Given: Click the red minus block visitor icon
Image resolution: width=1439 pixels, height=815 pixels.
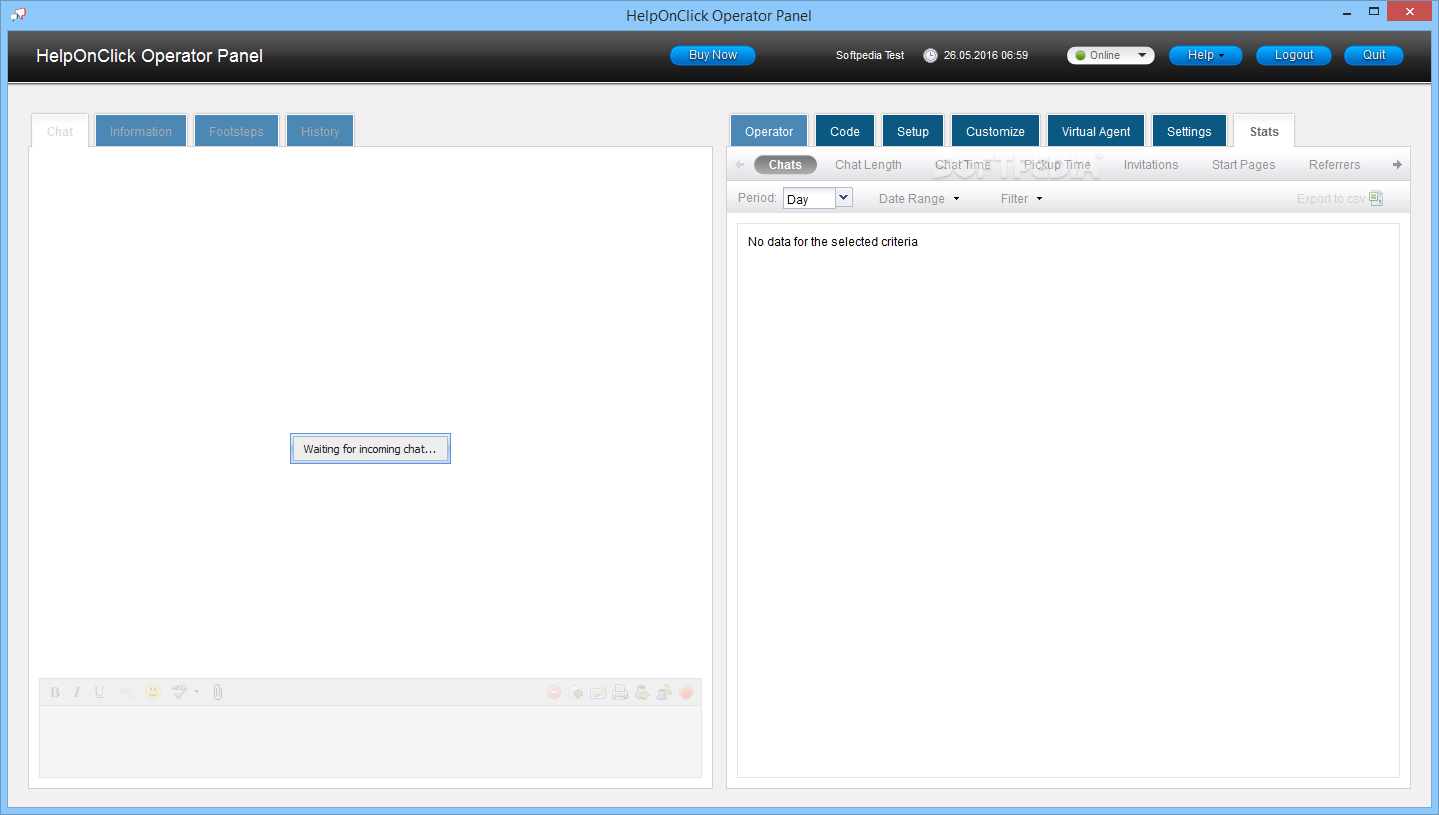Looking at the screenshot, I should click(554, 692).
